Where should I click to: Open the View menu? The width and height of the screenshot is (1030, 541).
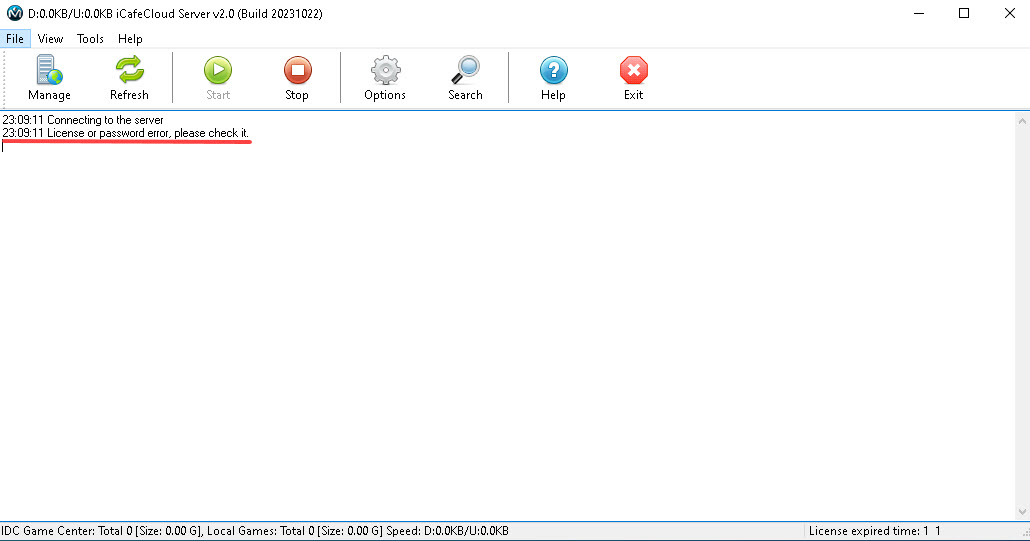click(x=50, y=38)
